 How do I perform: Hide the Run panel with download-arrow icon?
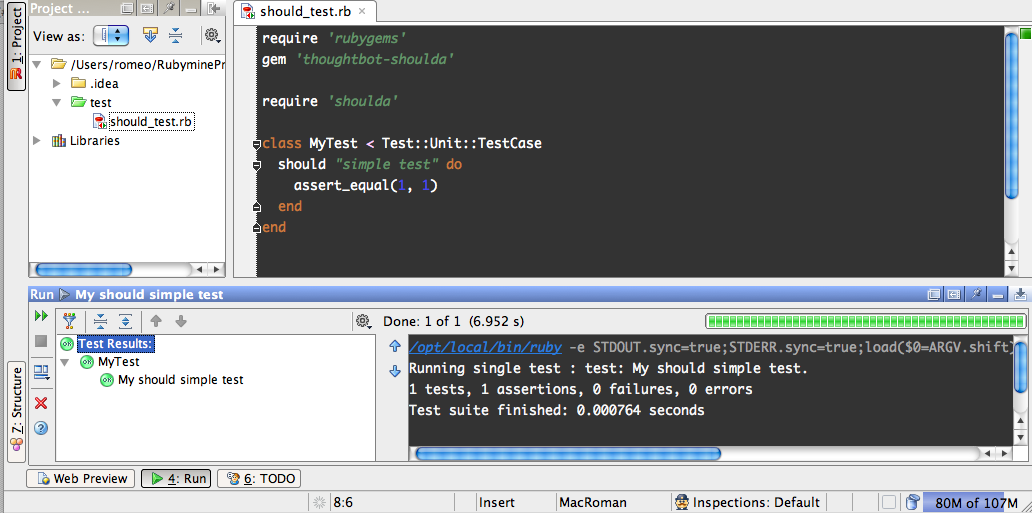[1021, 294]
